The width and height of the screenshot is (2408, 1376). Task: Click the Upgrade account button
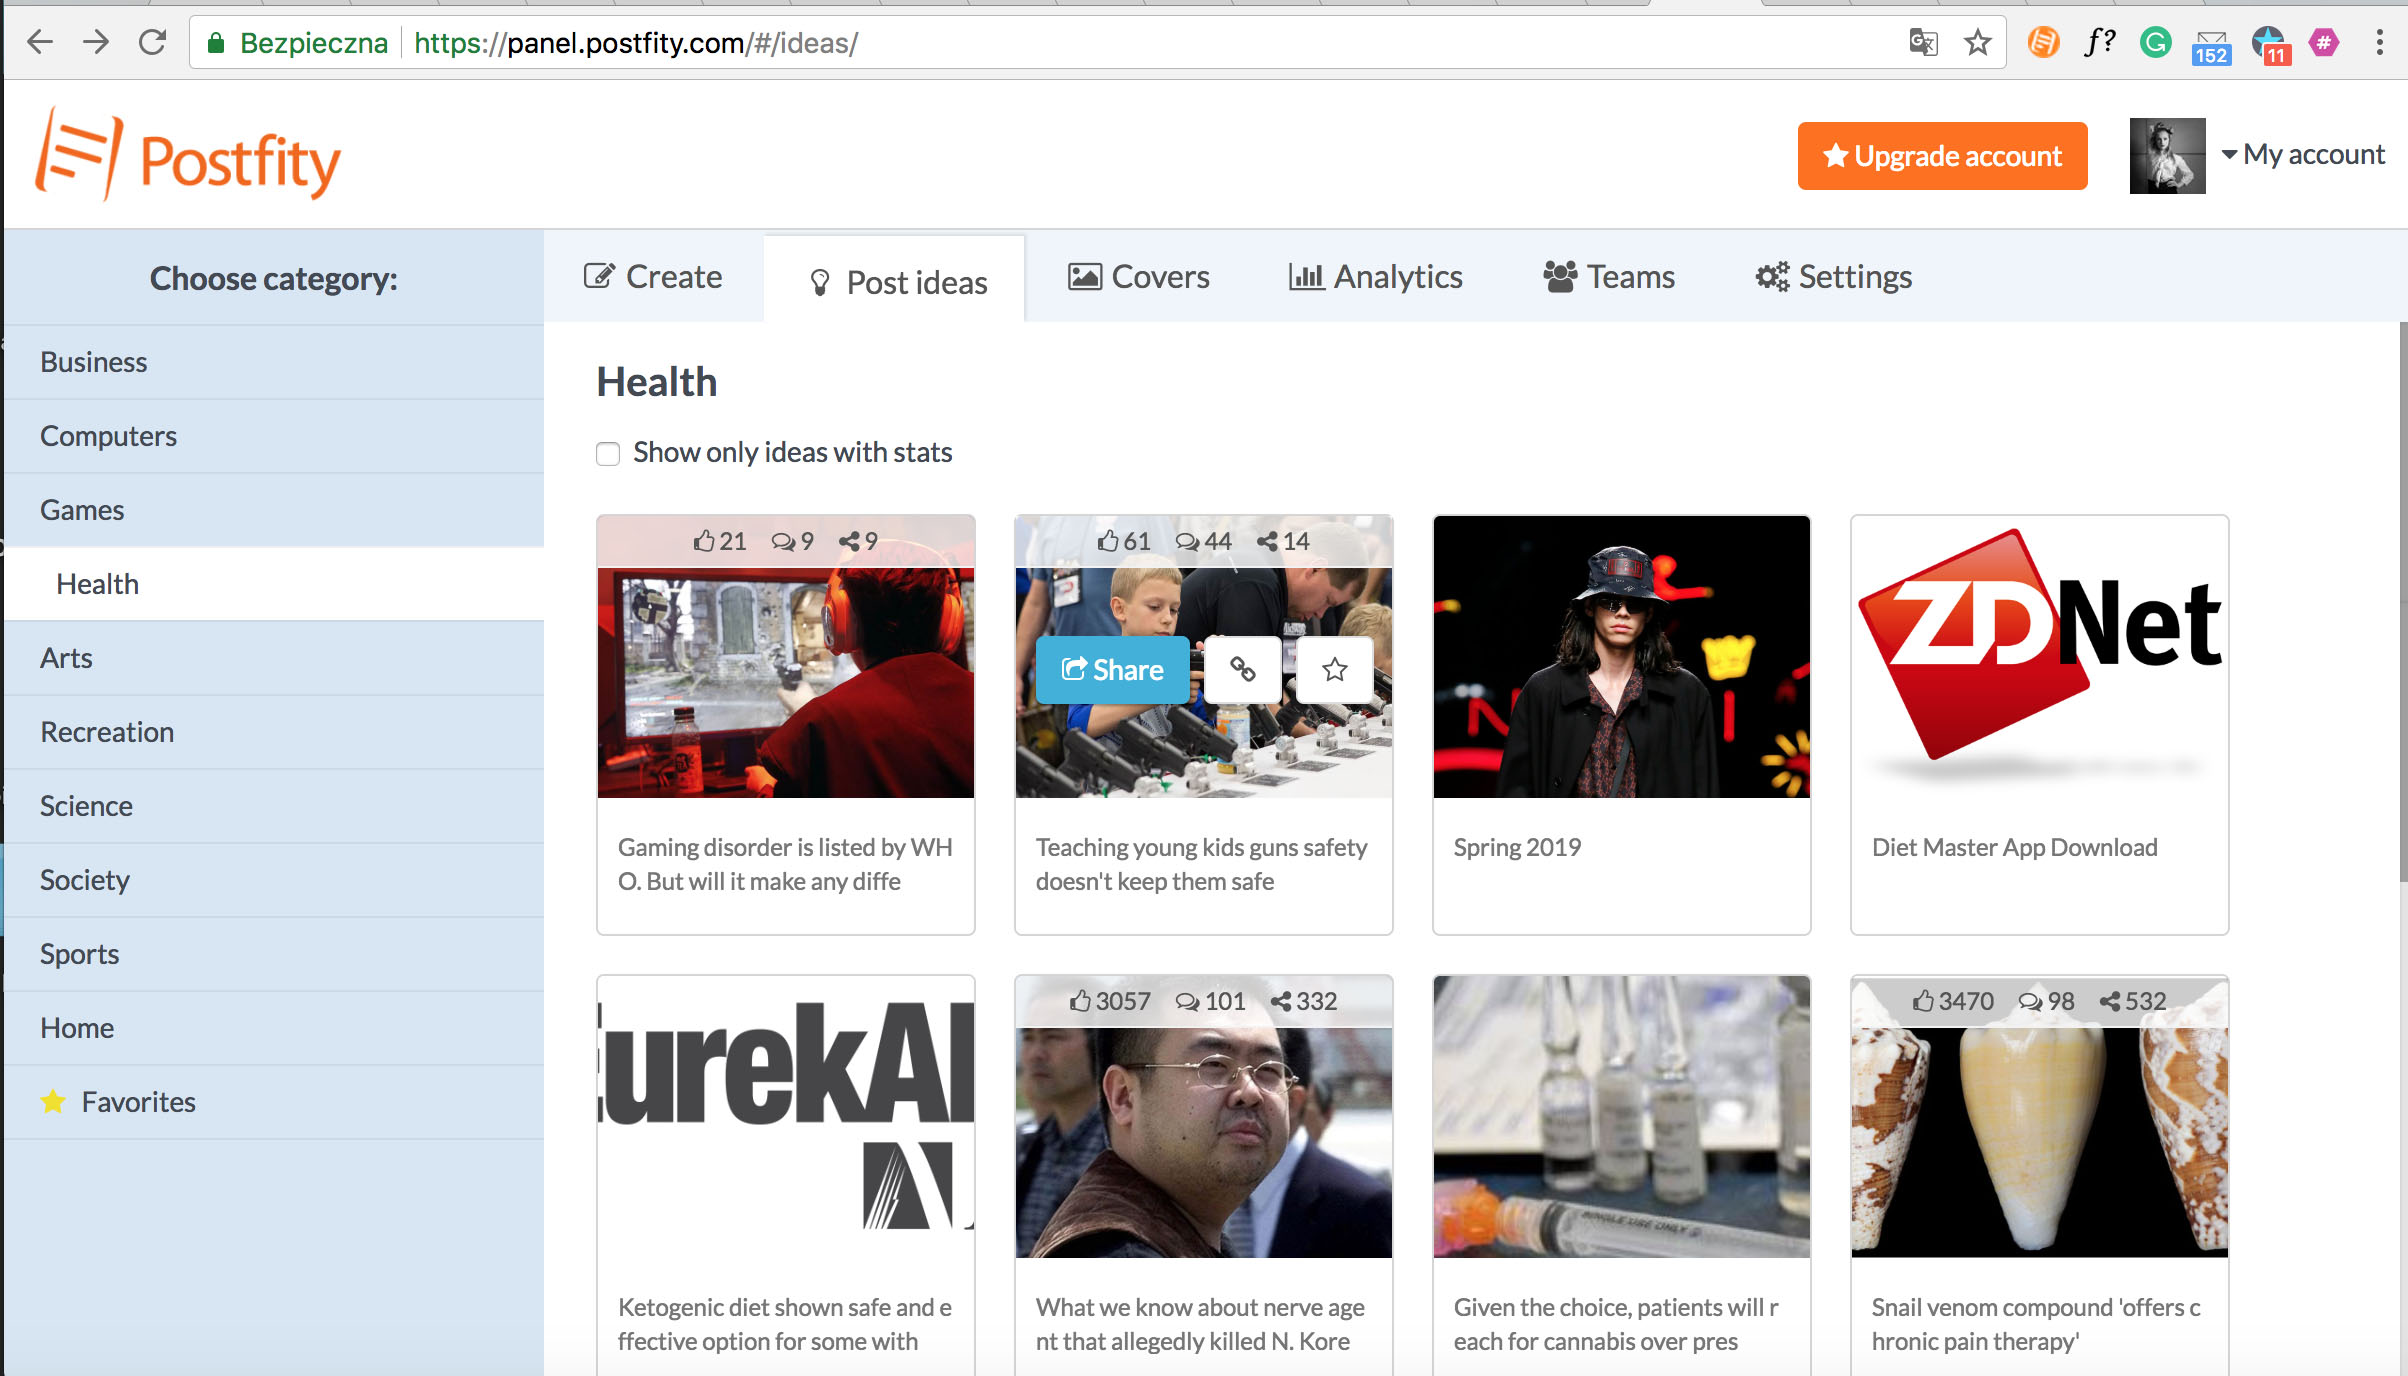[x=1942, y=156]
